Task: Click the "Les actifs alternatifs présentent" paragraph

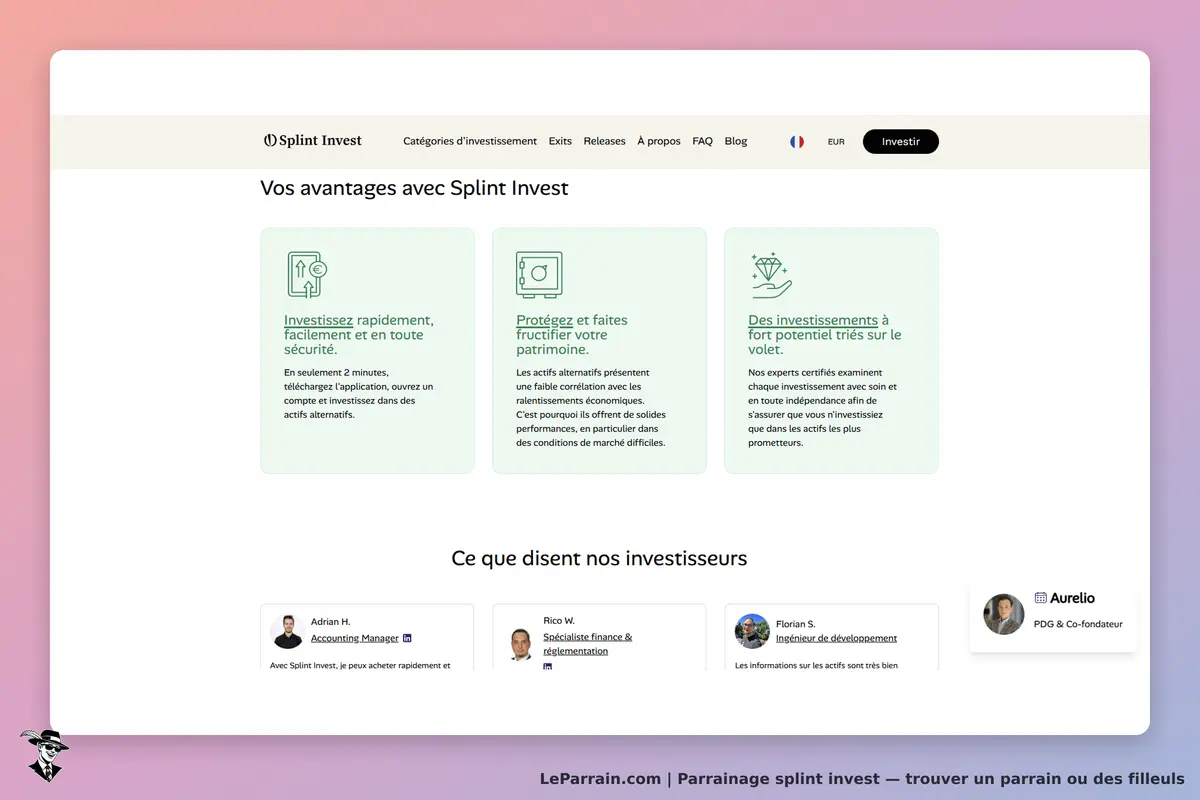Action: click(591, 407)
